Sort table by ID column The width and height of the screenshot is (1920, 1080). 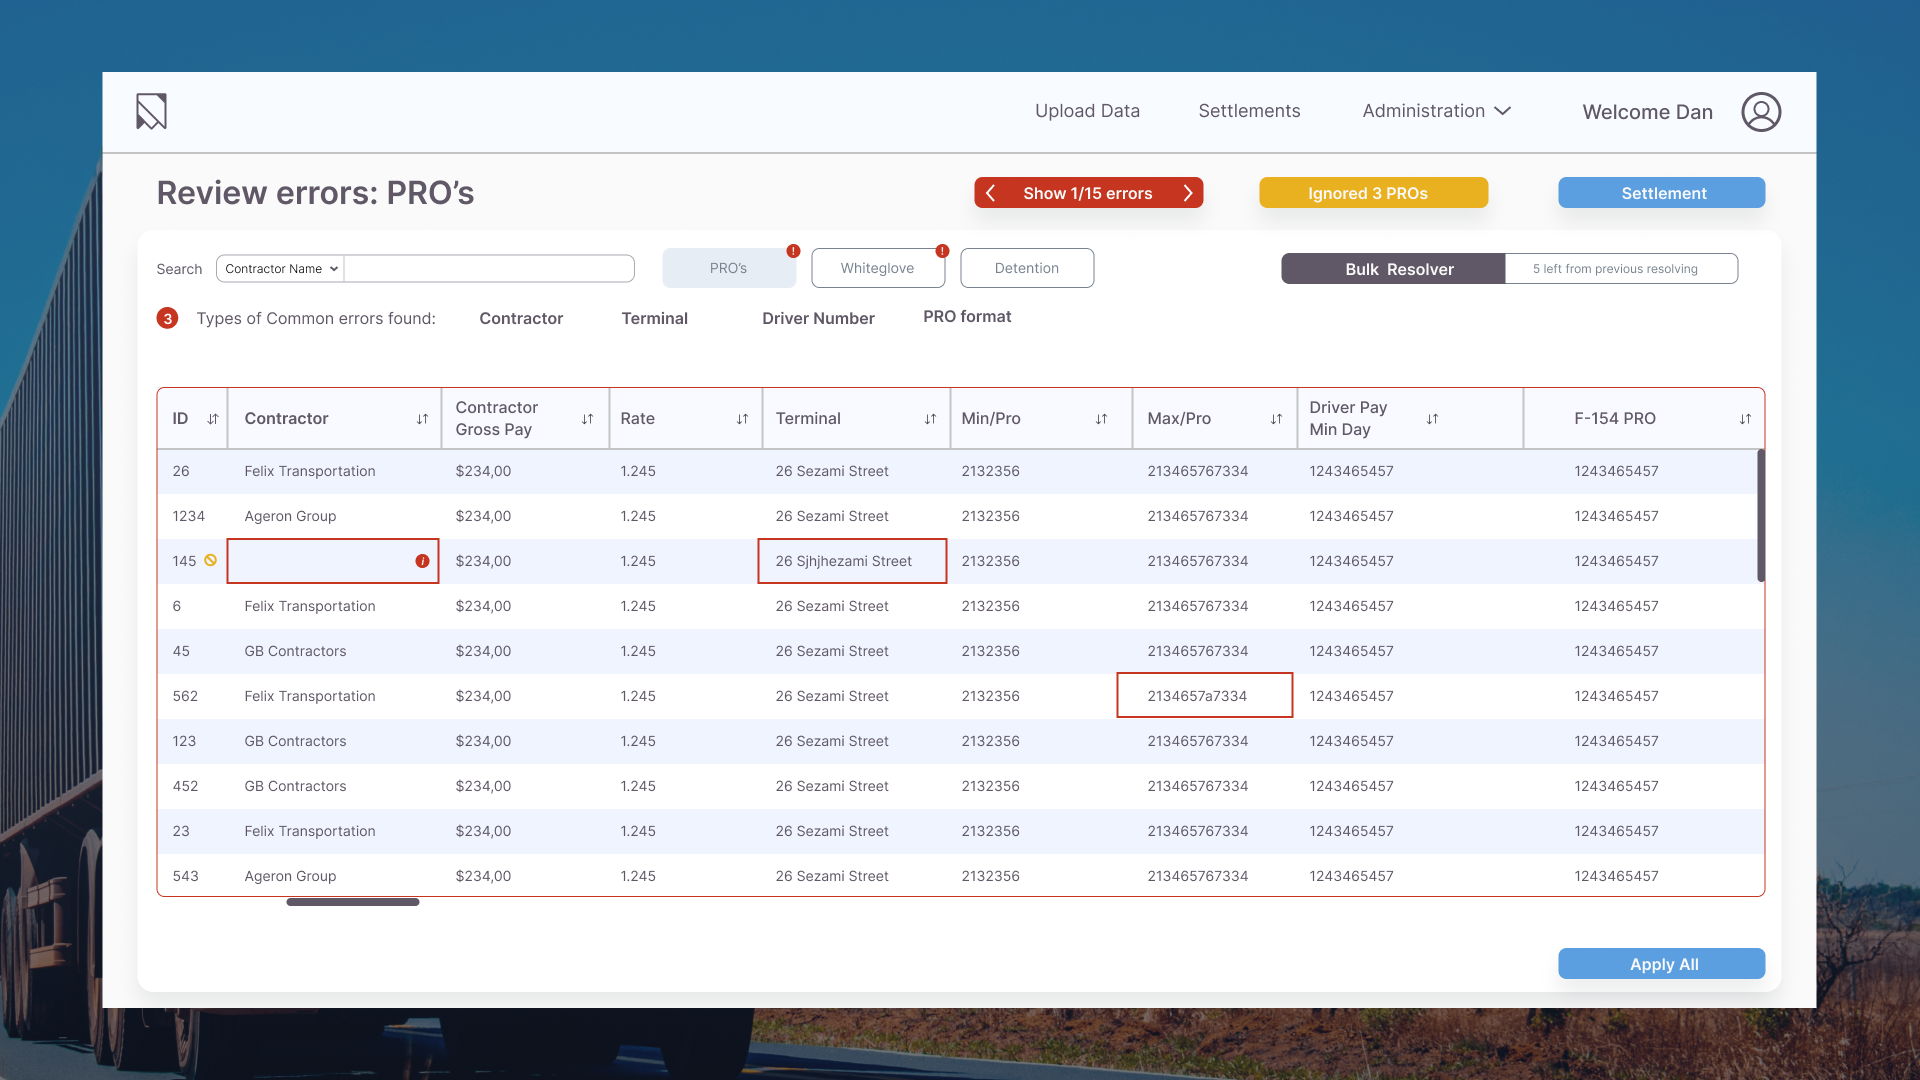(213, 419)
